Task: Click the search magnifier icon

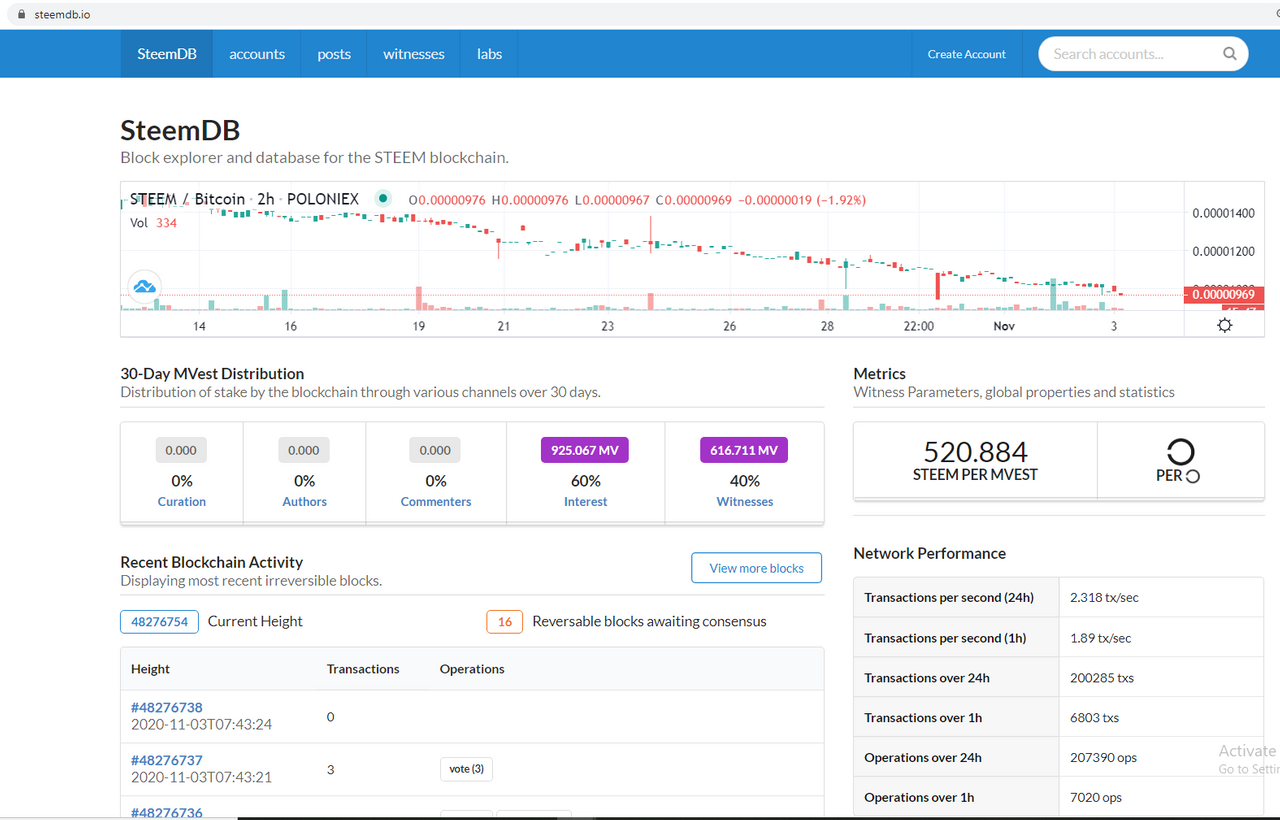Action: pos(1229,54)
